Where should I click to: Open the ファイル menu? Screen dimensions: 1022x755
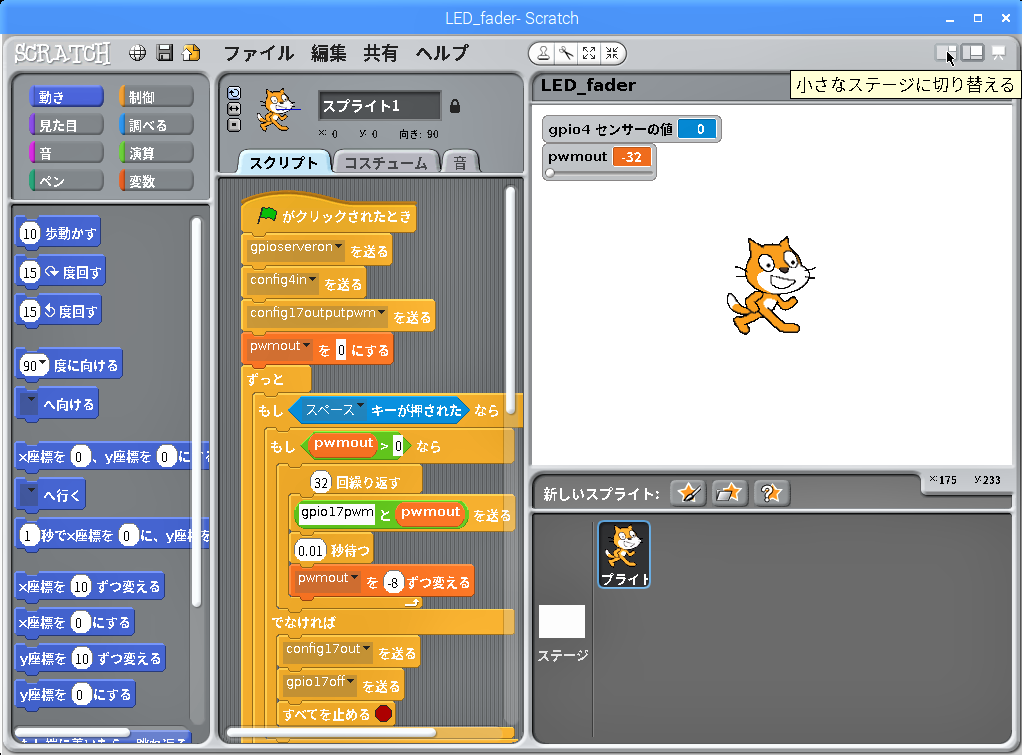pyautogui.click(x=259, y=53)
